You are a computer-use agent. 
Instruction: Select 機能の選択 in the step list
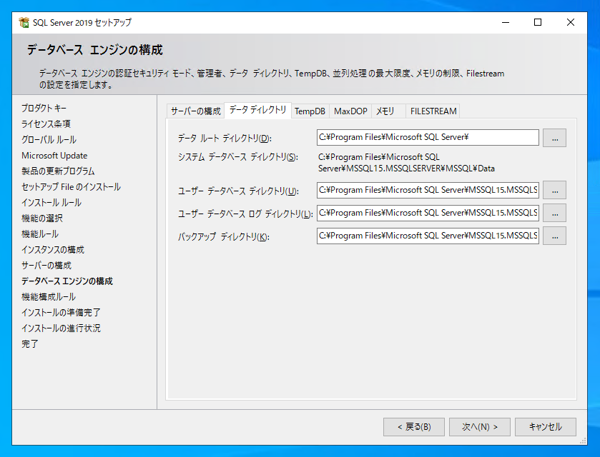point(42,218)
